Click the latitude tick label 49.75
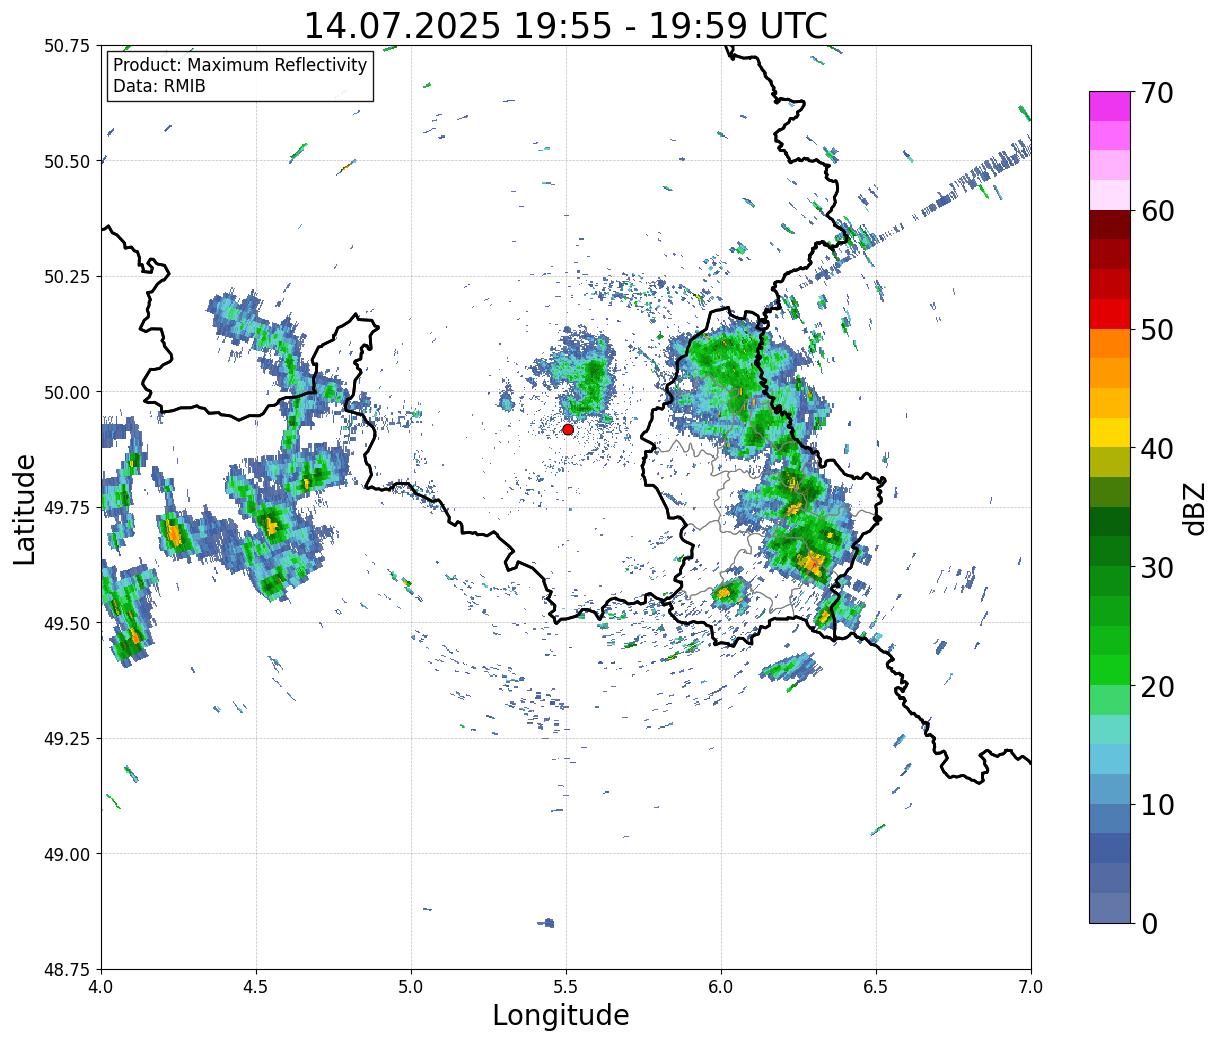Screen dimensions: 1219x1040 [67, 508]
